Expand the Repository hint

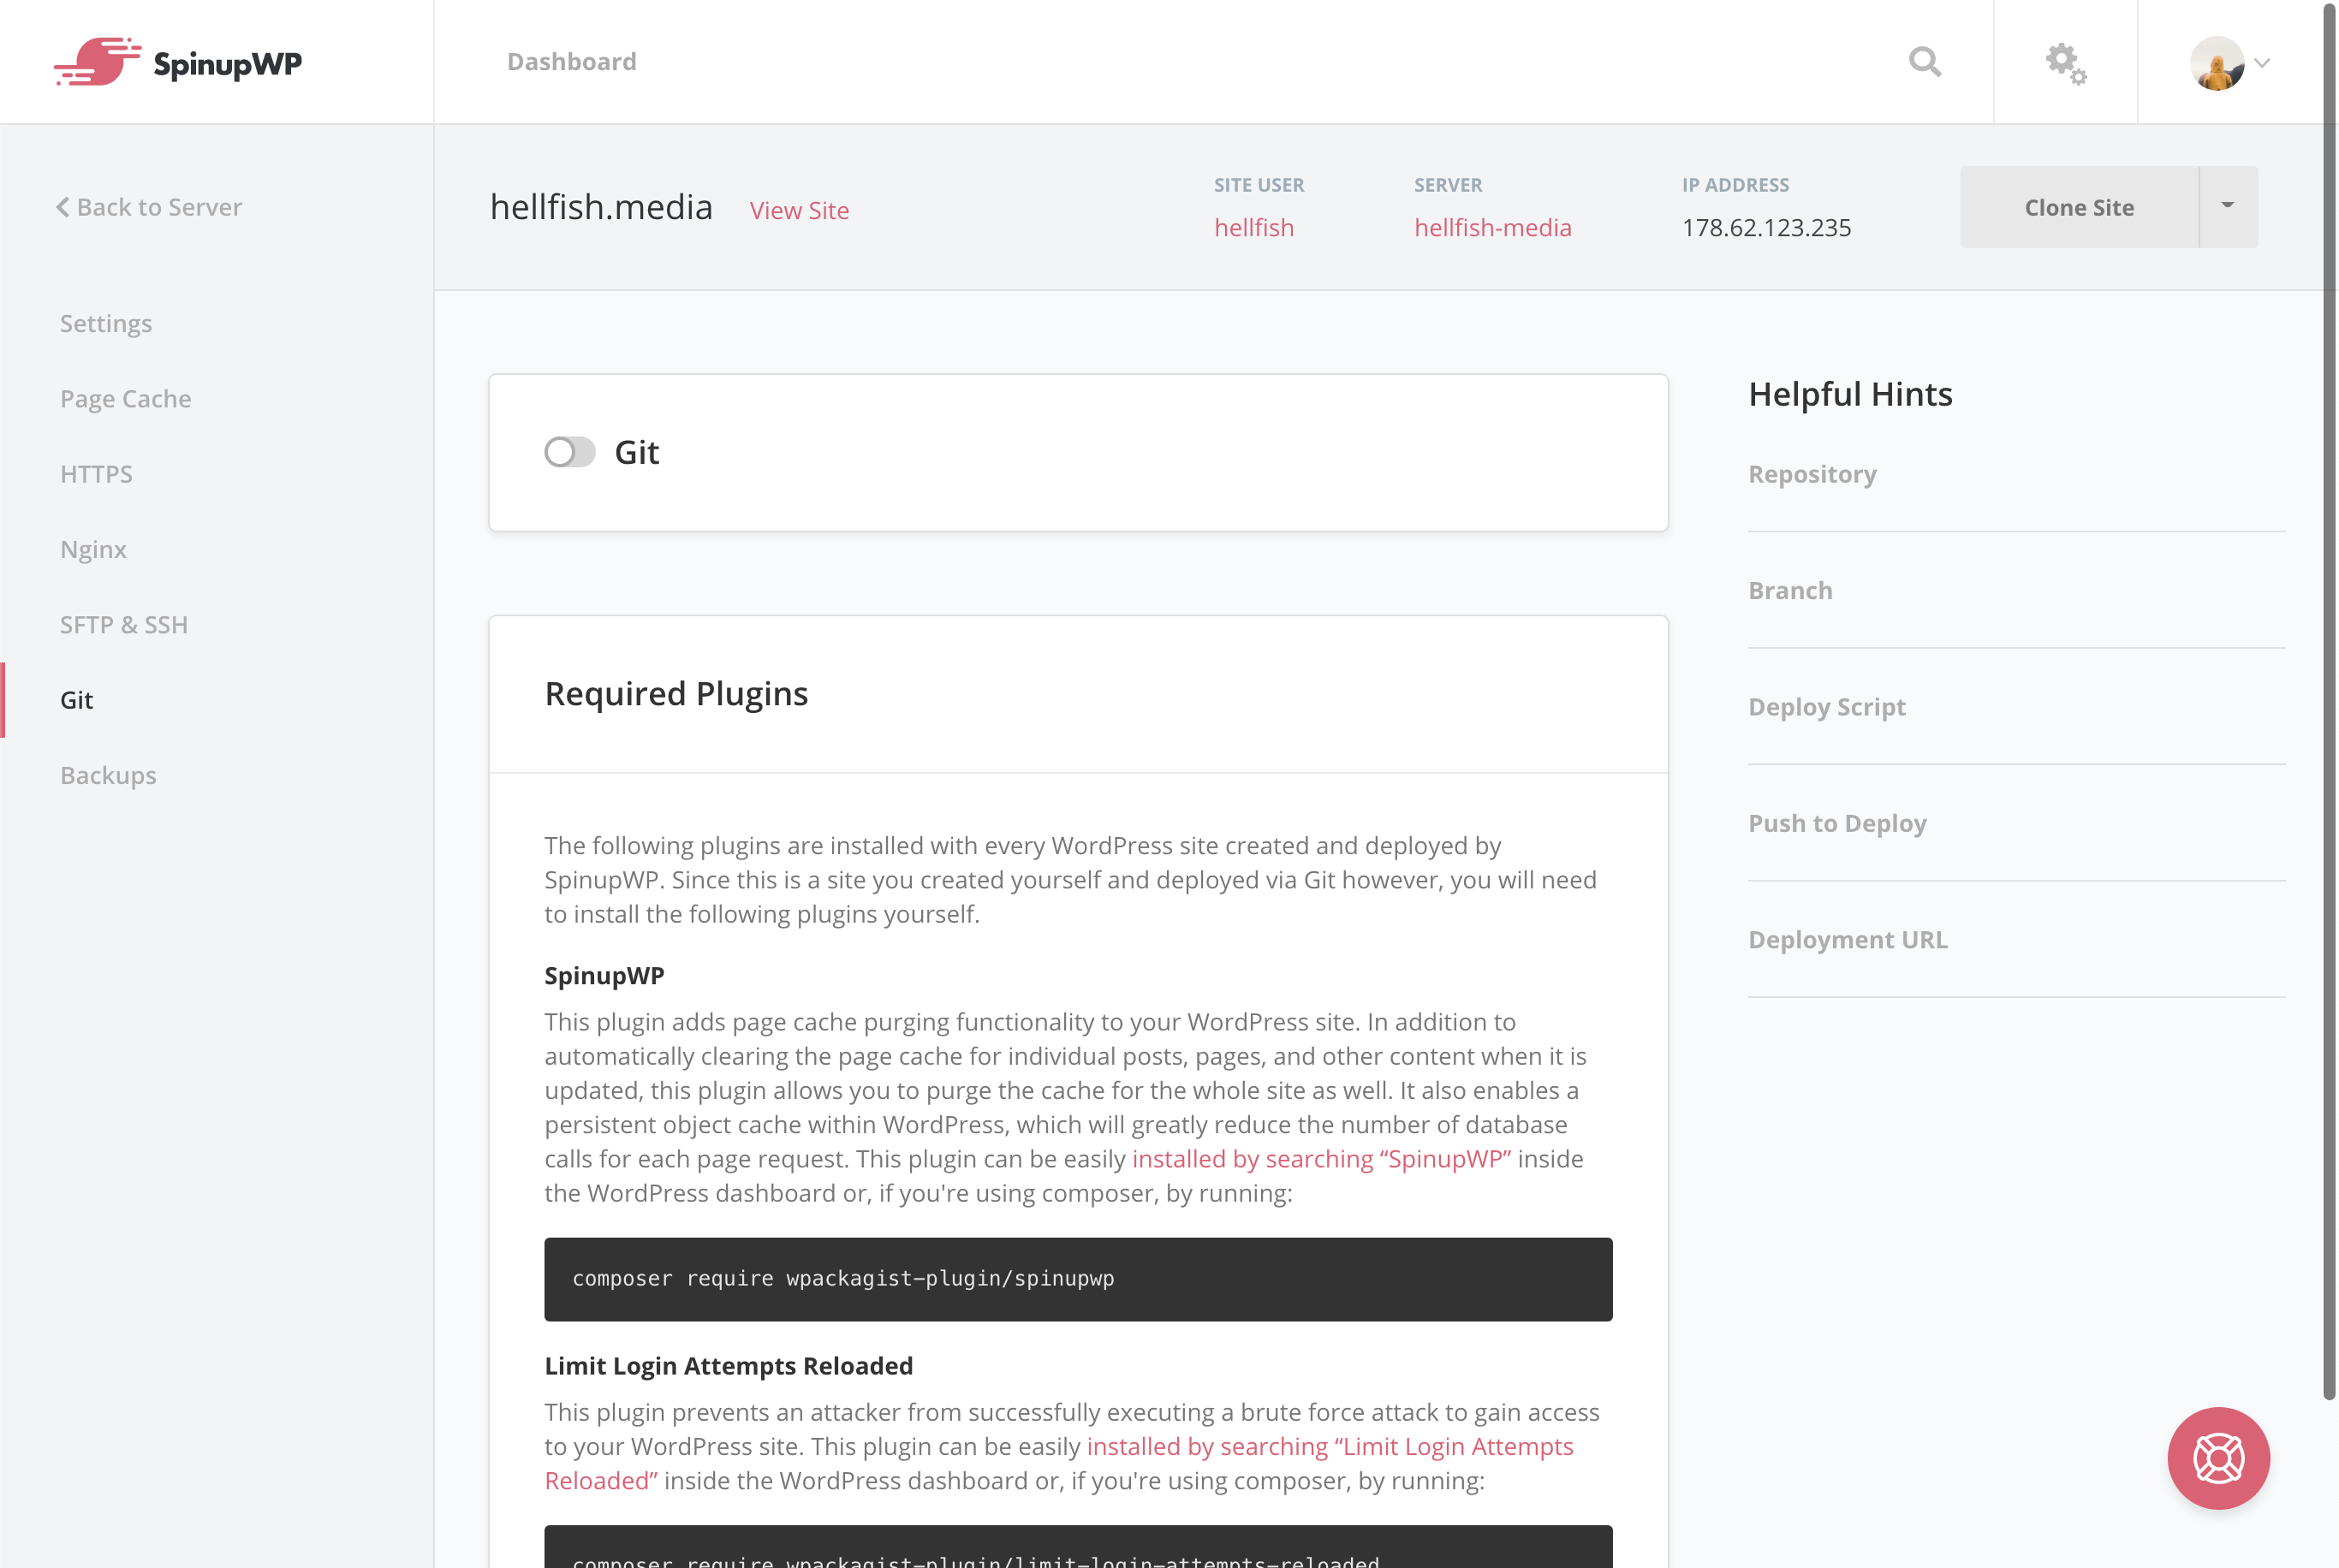(x=1812, y=474)
